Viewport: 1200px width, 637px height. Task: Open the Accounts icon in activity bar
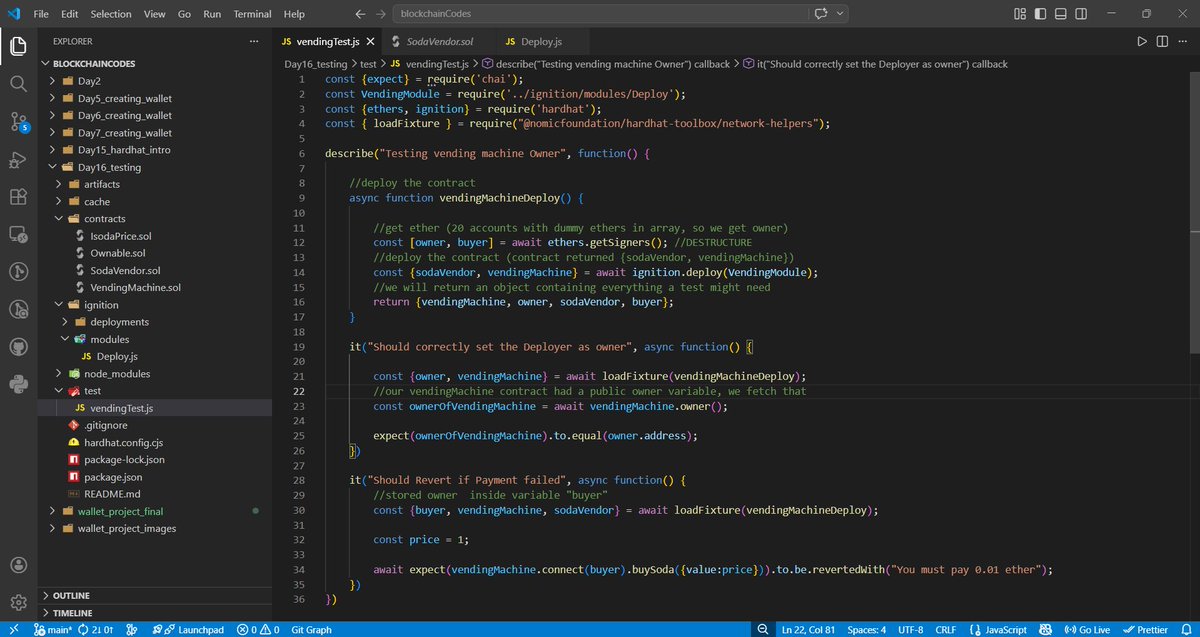point(18,565)
